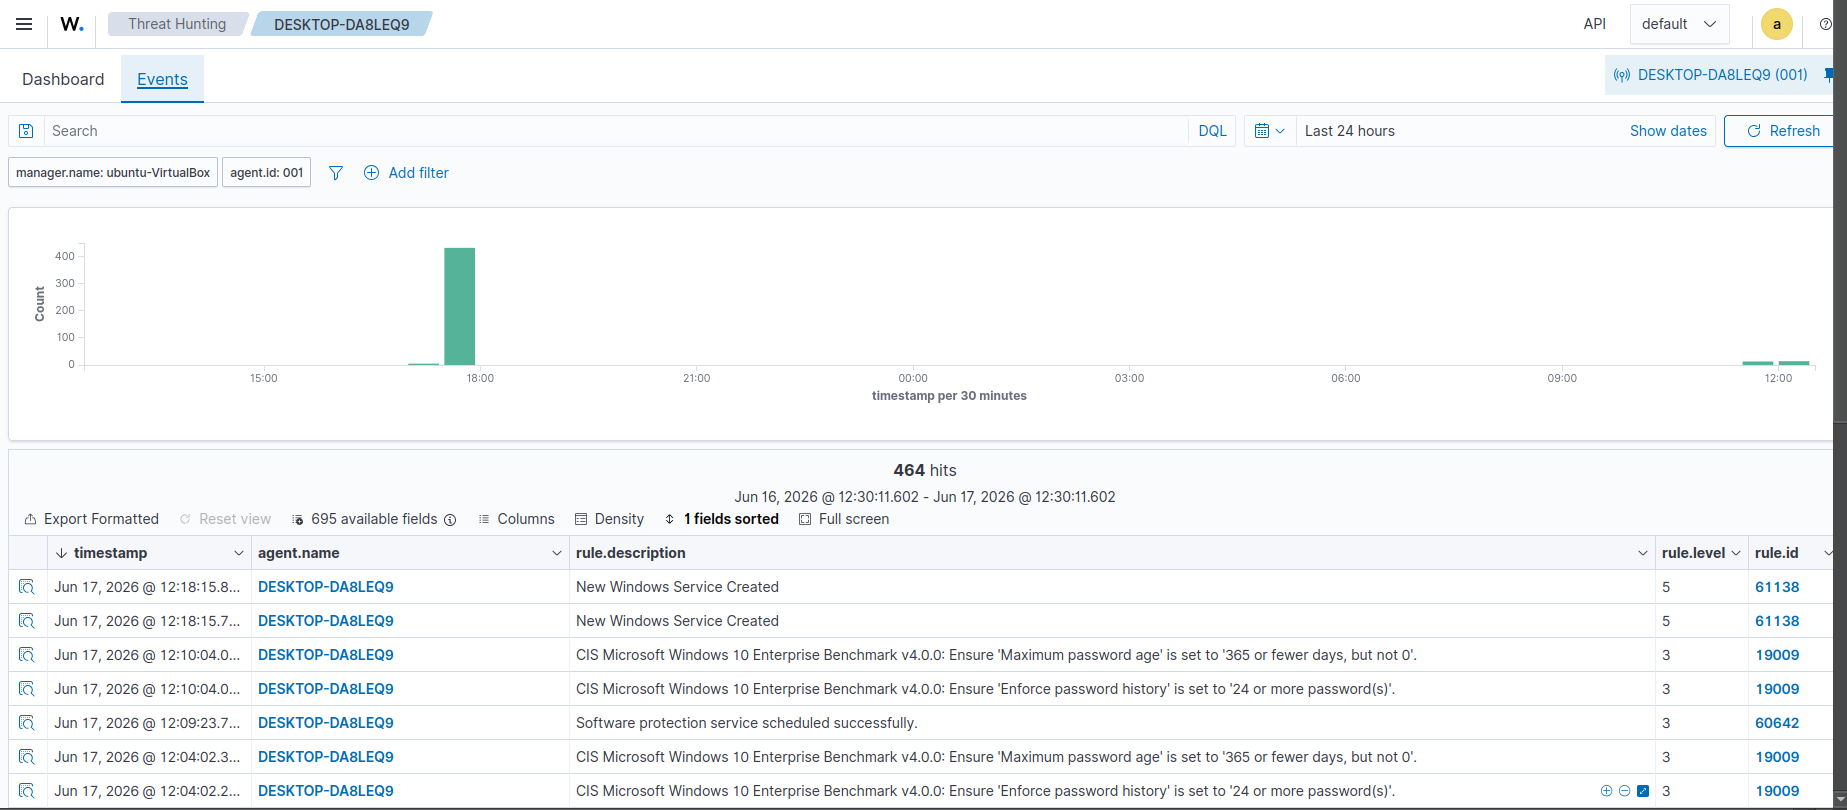Open the saved queries icon next to Search
1847x810 pixels.
pos(26,131)
